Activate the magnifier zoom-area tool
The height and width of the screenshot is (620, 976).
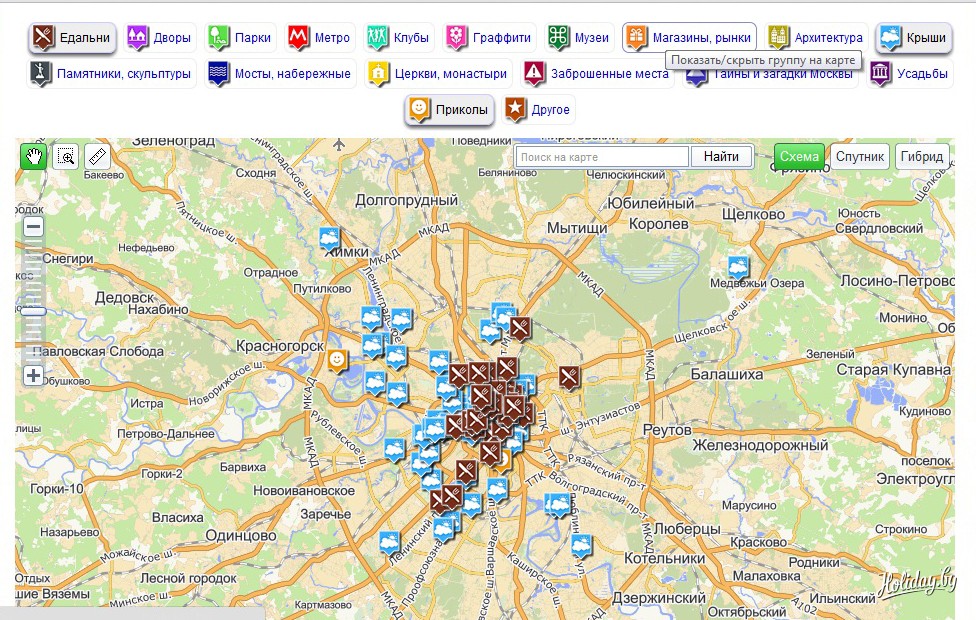click(x=66, y=156)
